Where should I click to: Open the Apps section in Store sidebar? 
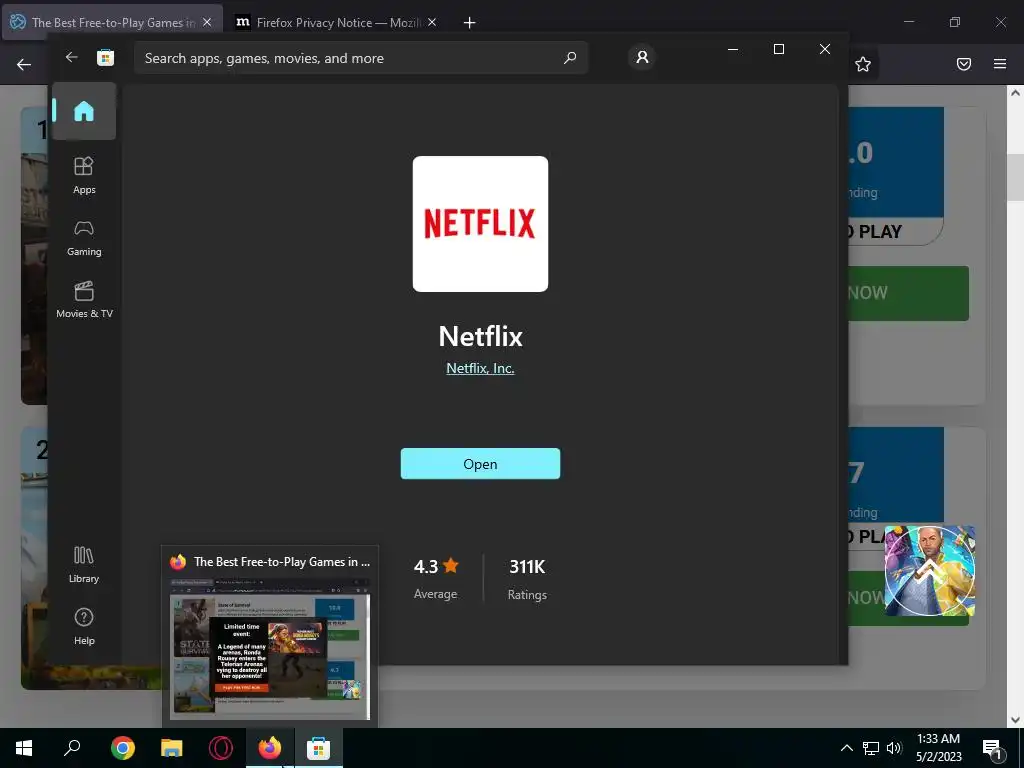[84, 176]
